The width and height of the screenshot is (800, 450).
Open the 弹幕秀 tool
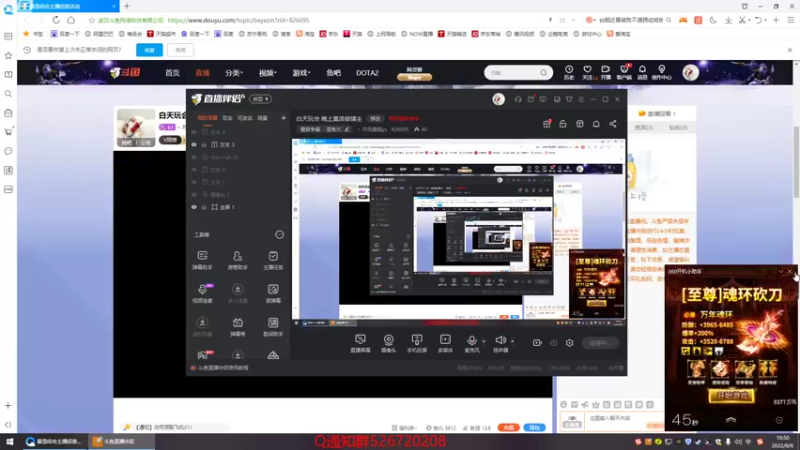(x=237, y=327)
